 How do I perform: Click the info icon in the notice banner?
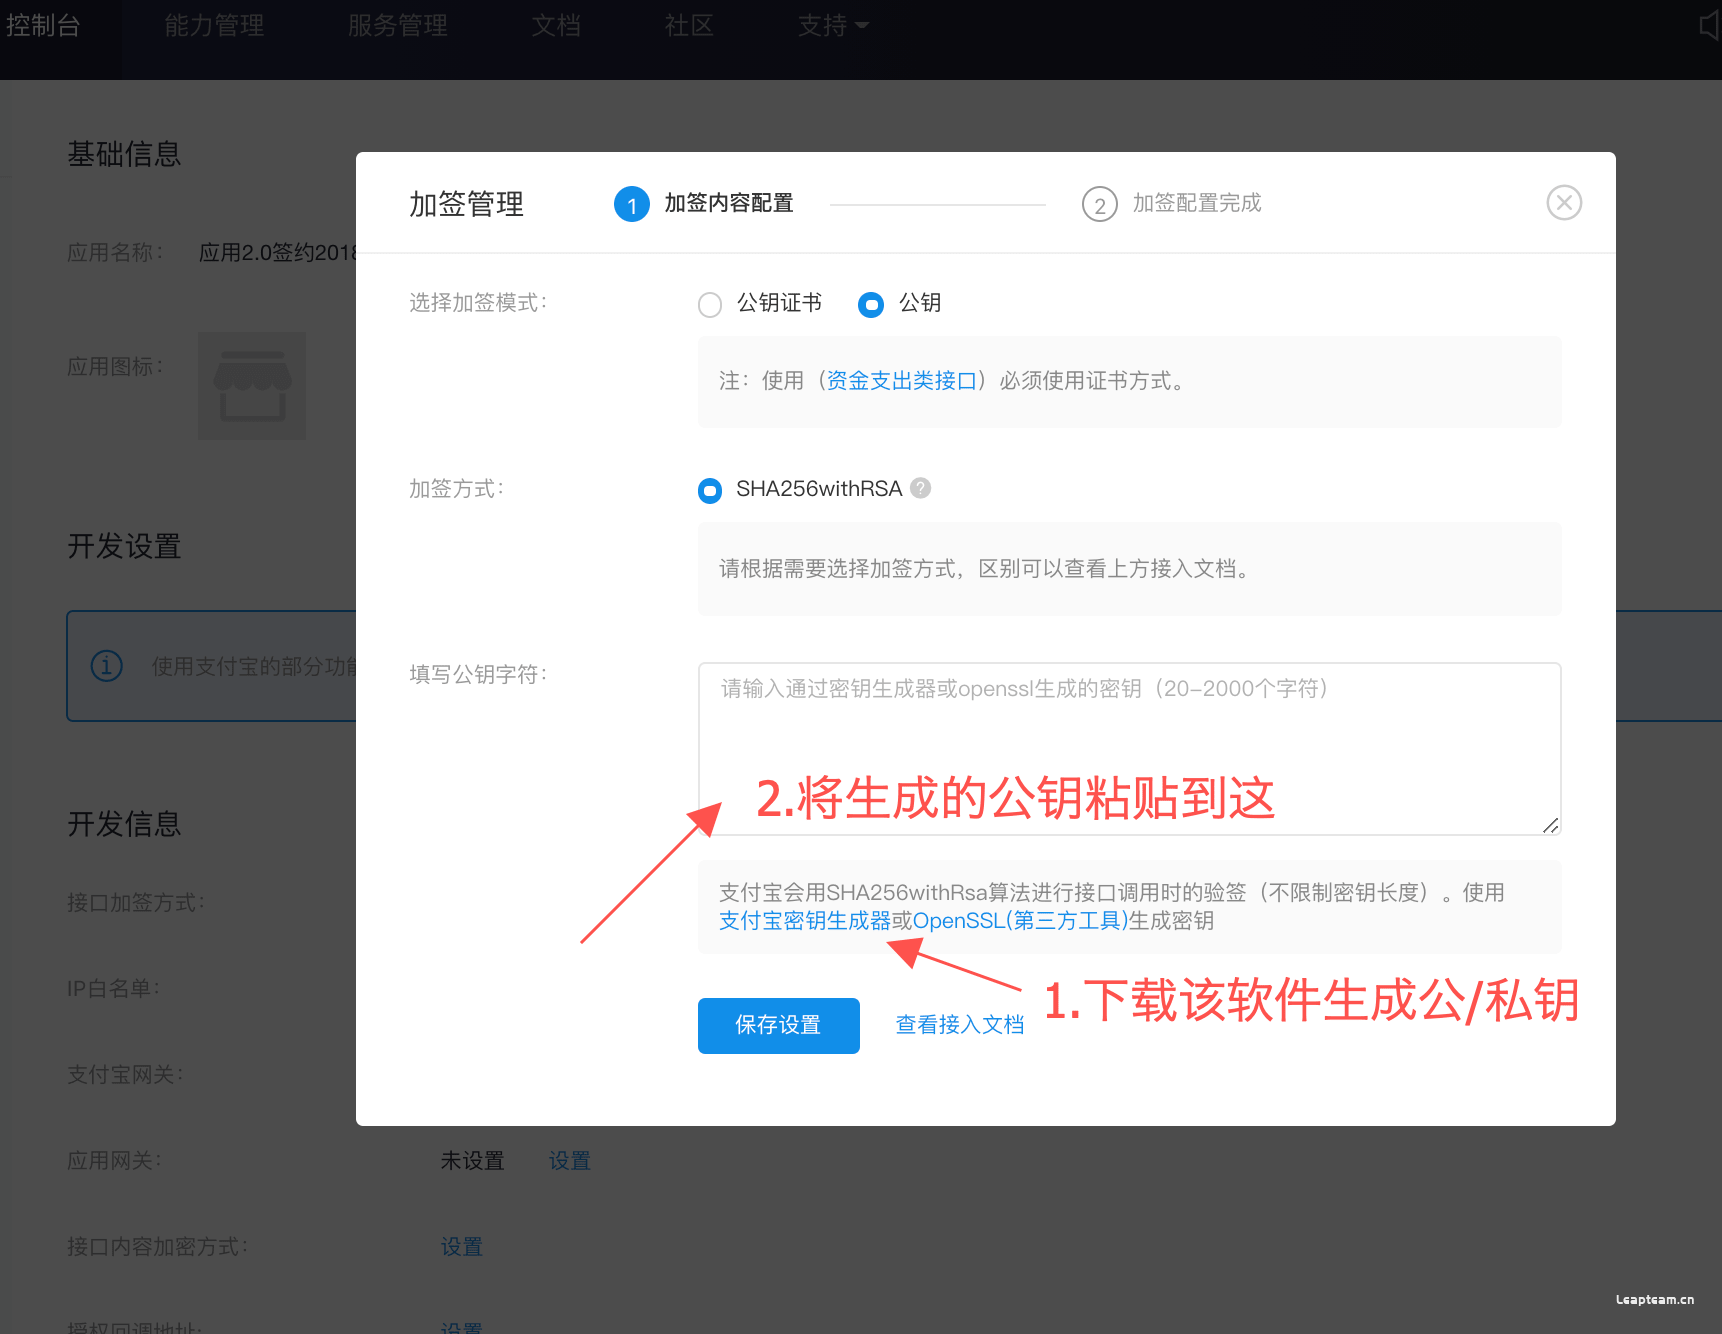point(107,666)
